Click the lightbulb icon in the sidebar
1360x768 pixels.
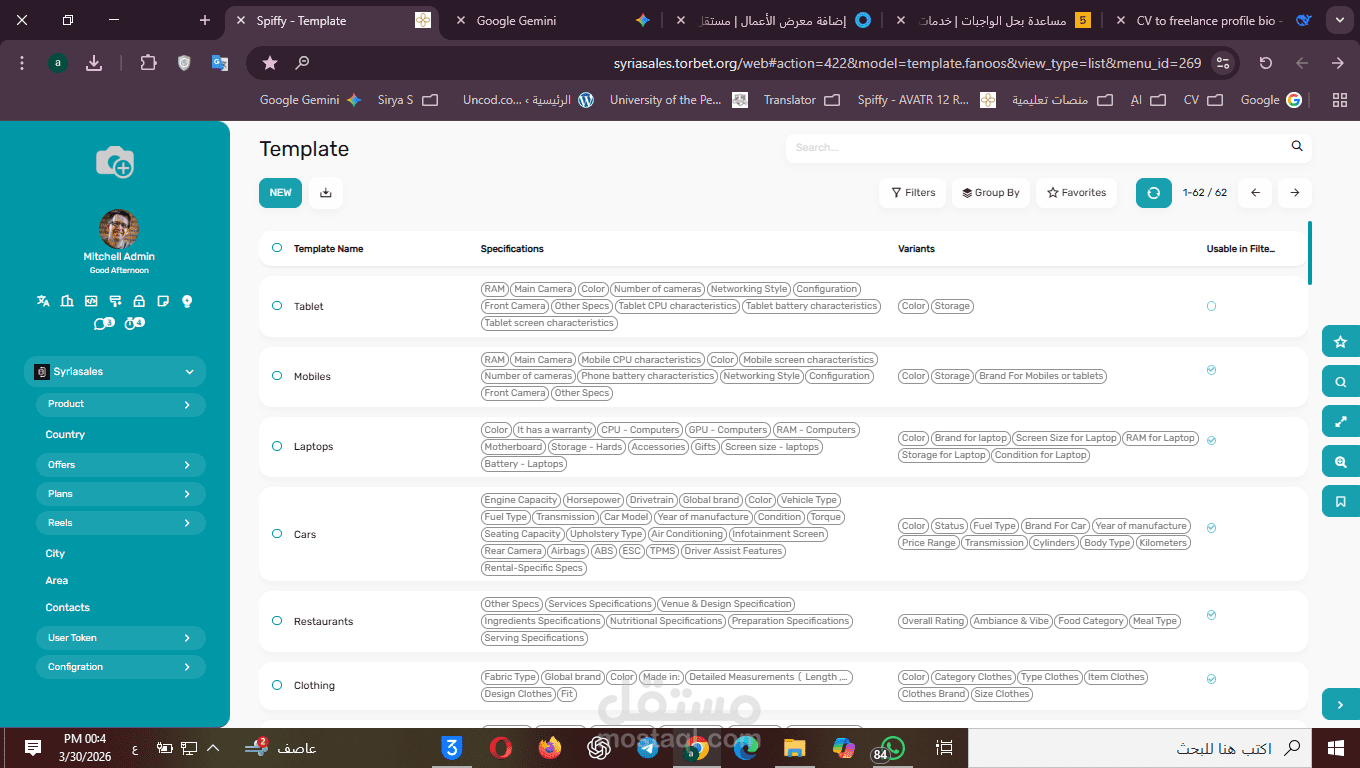click(187, 301)
